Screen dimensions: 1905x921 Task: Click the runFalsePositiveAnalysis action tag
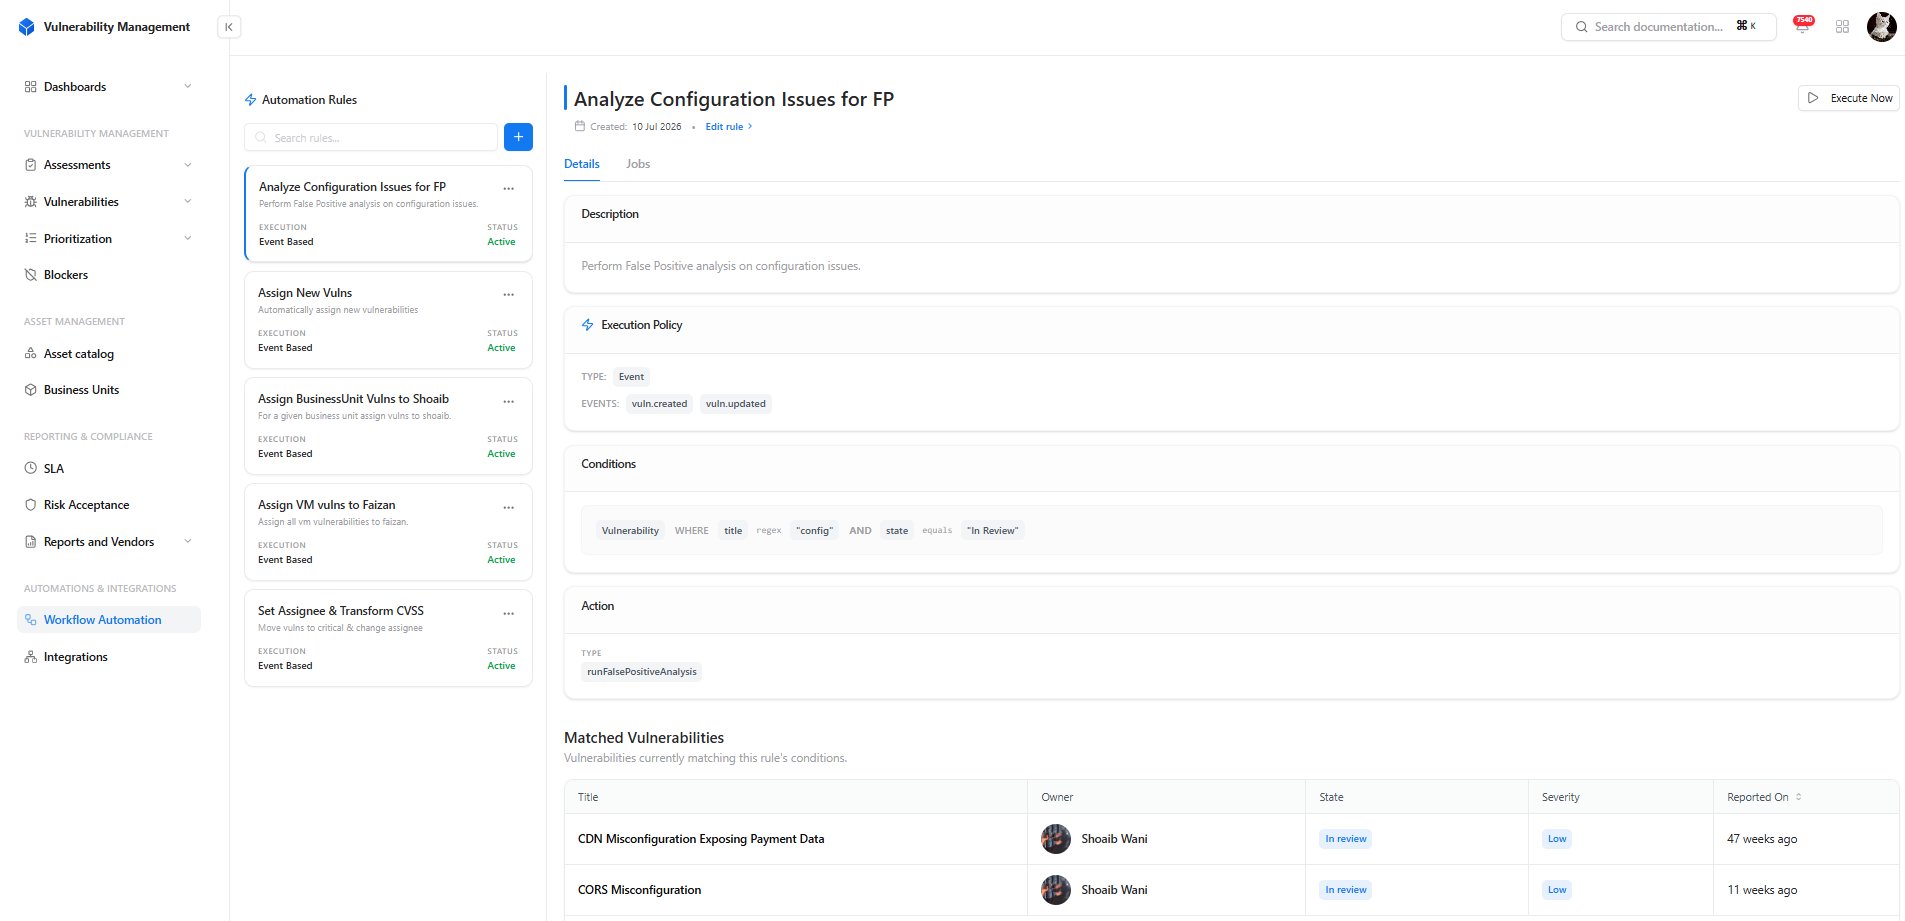[x=642, y=672]
